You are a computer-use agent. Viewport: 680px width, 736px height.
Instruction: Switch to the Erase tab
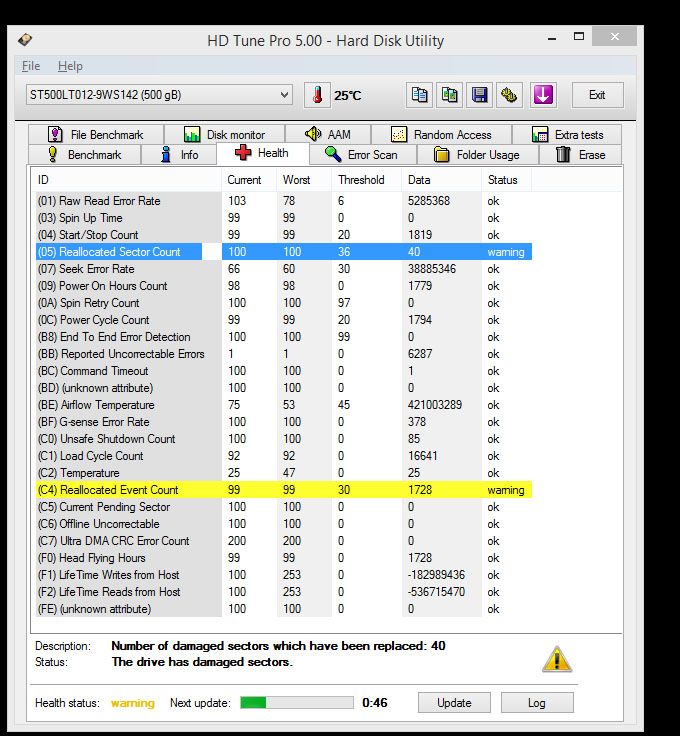581,154
